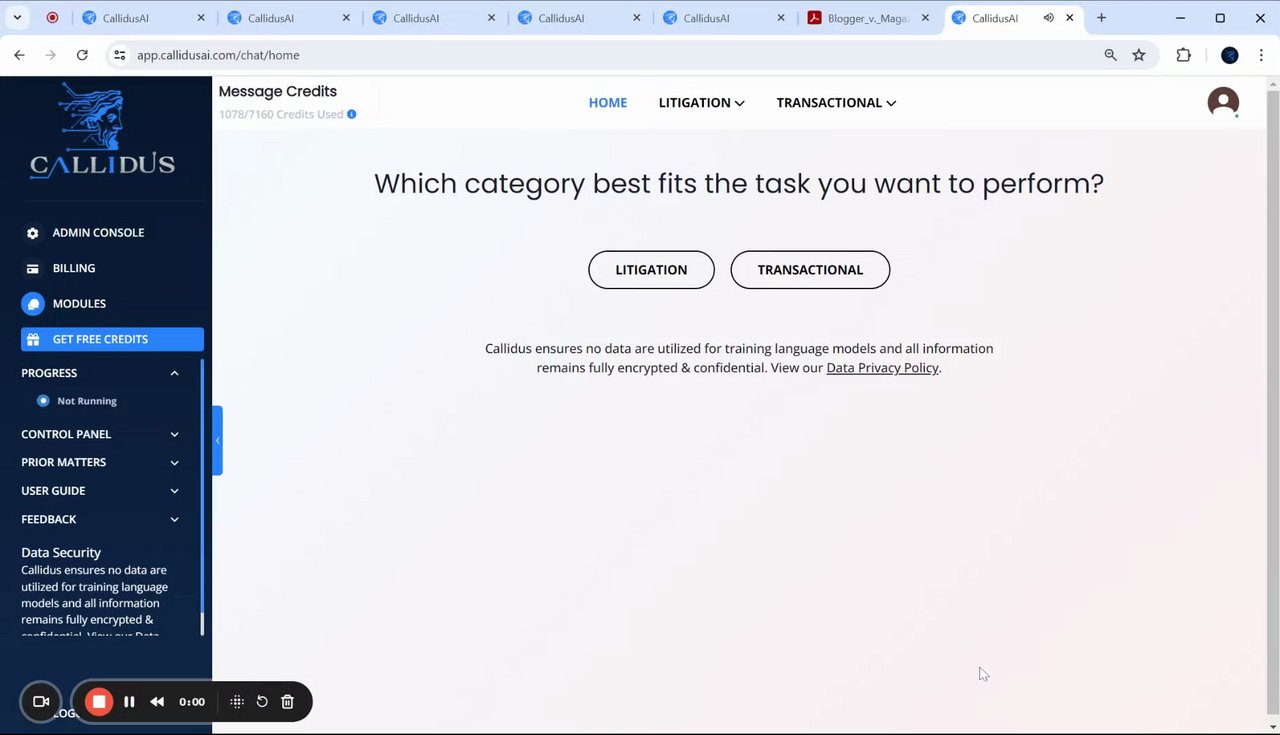Go back in browser
Viewport: 1280px width, 735px height.
tap(19, 55)
